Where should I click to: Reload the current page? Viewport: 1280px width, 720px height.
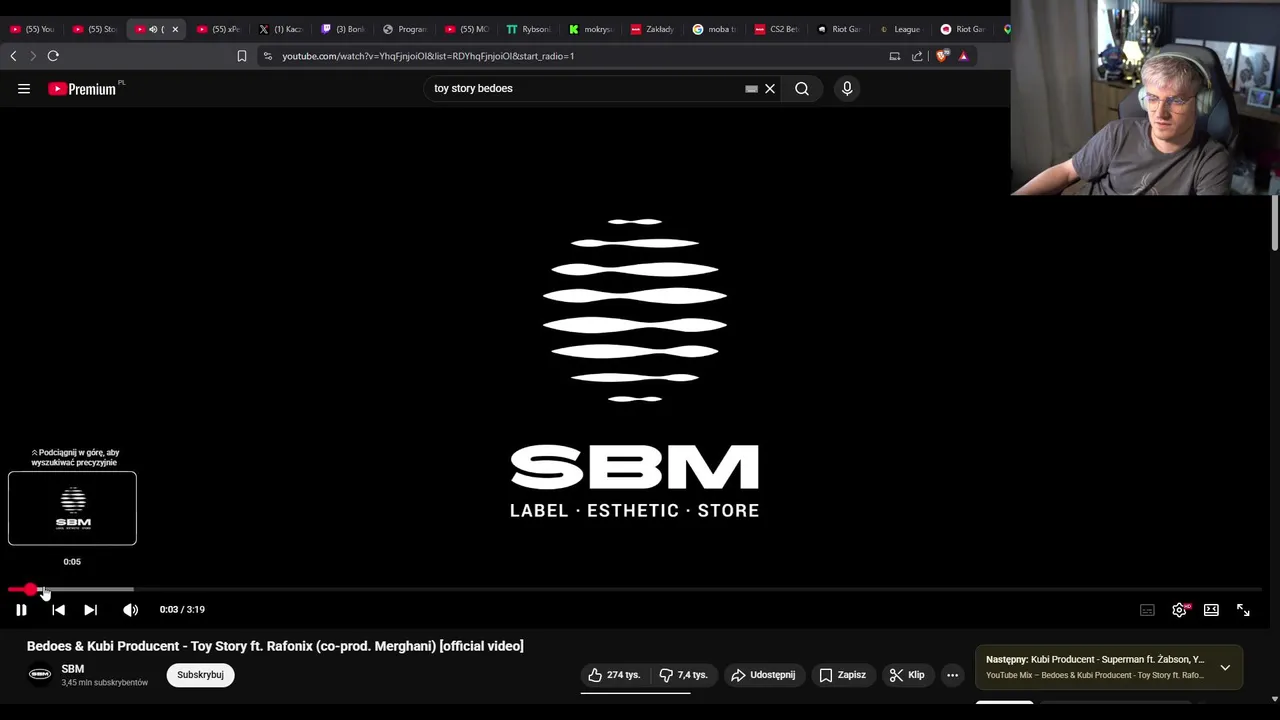[x=53, y=56]
